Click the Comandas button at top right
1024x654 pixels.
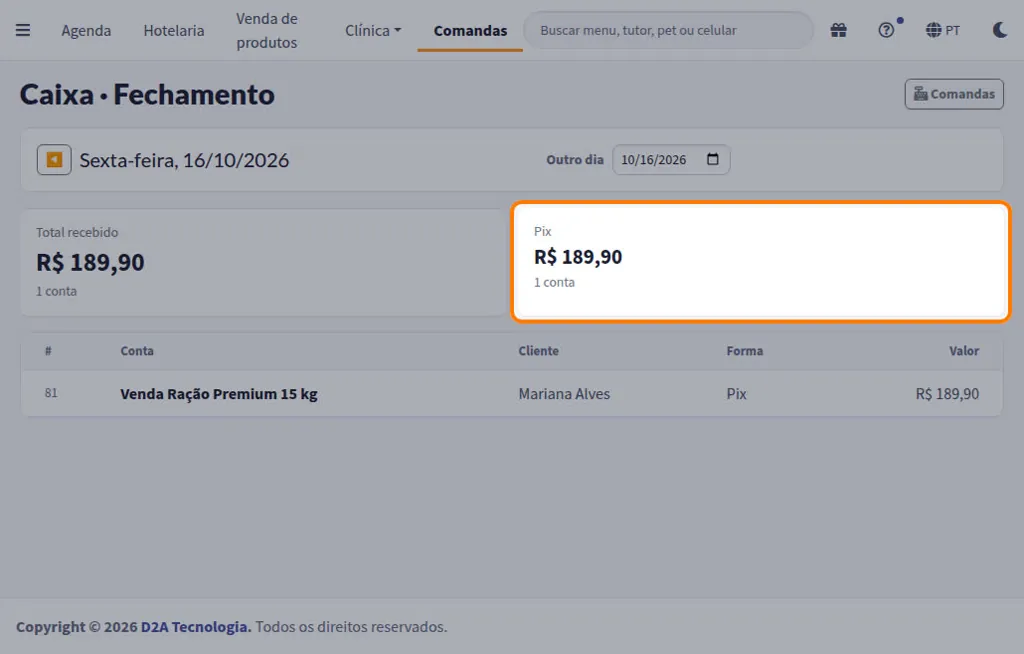point(954,94)
